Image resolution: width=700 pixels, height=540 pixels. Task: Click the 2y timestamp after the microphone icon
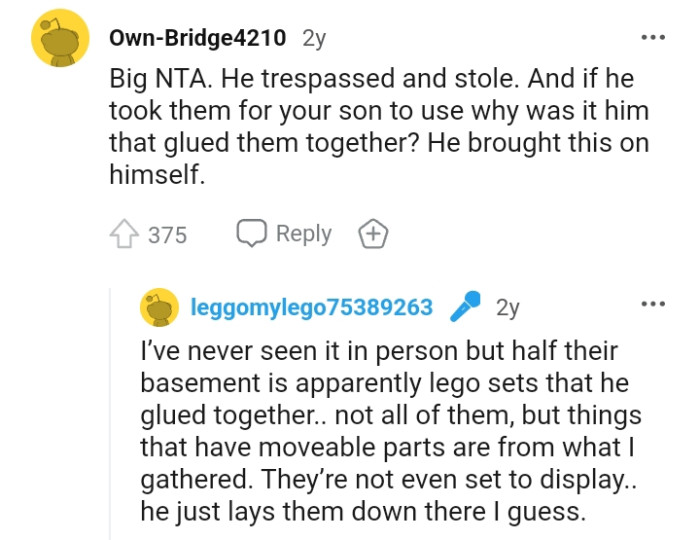pyautogui.click(x=508, y=307)
